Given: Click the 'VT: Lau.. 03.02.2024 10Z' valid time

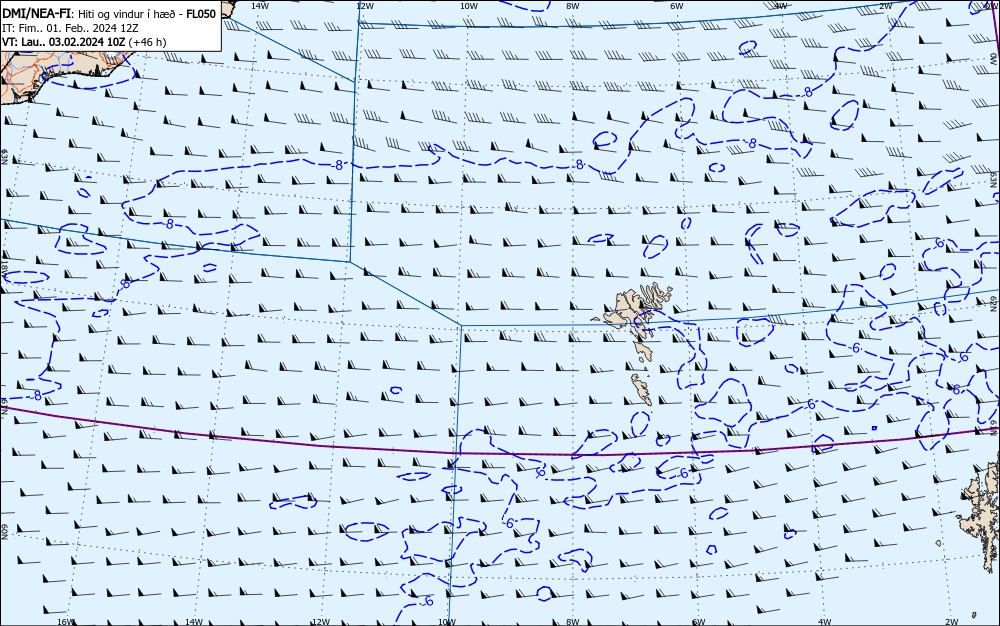Looking at the screenshot, I should pyautogui.click(x=64, y=42).
